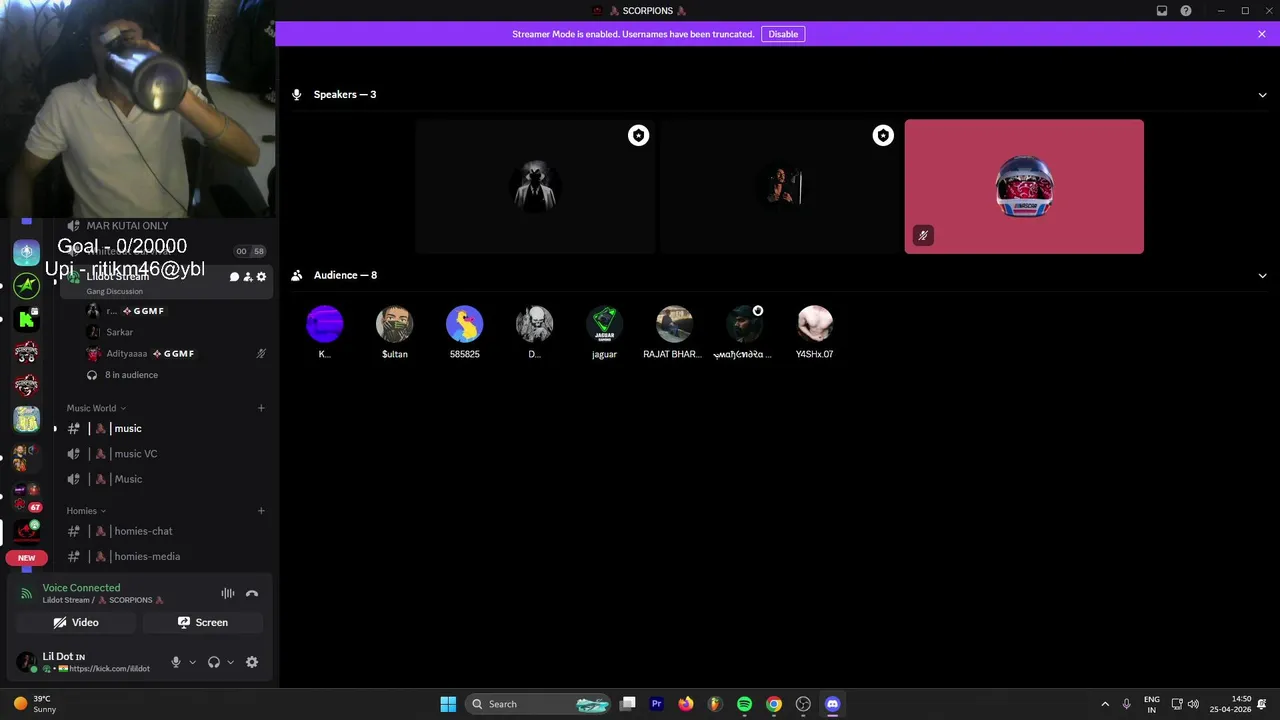The width and height of the screenshot is (1280, 720).
Task: View D... skull avatar audience member
Action: click(534, 332)
